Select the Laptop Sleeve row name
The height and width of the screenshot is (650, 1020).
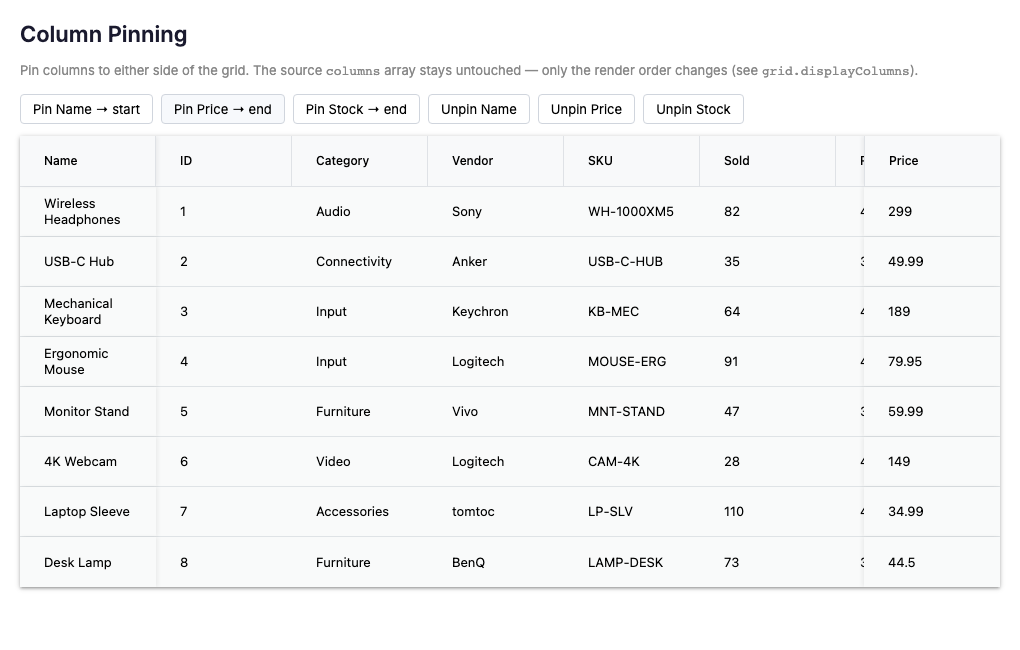88,511
